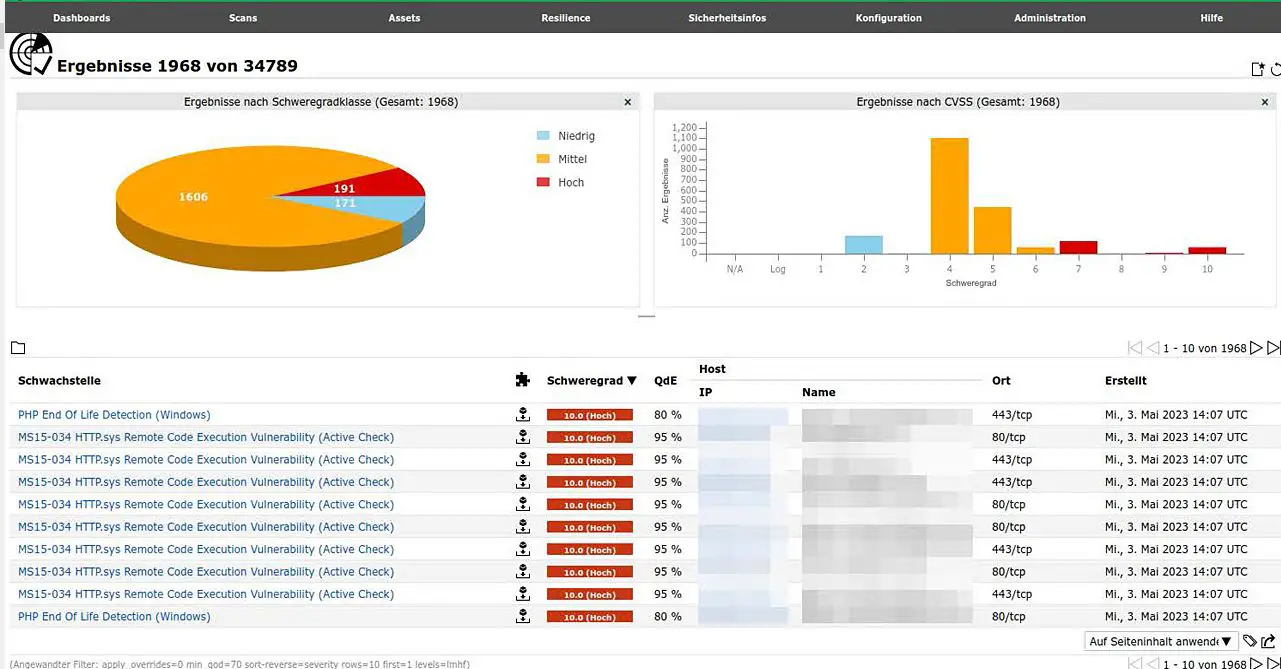Click the tag icon beside the page content dropdown

(1250, 641)
